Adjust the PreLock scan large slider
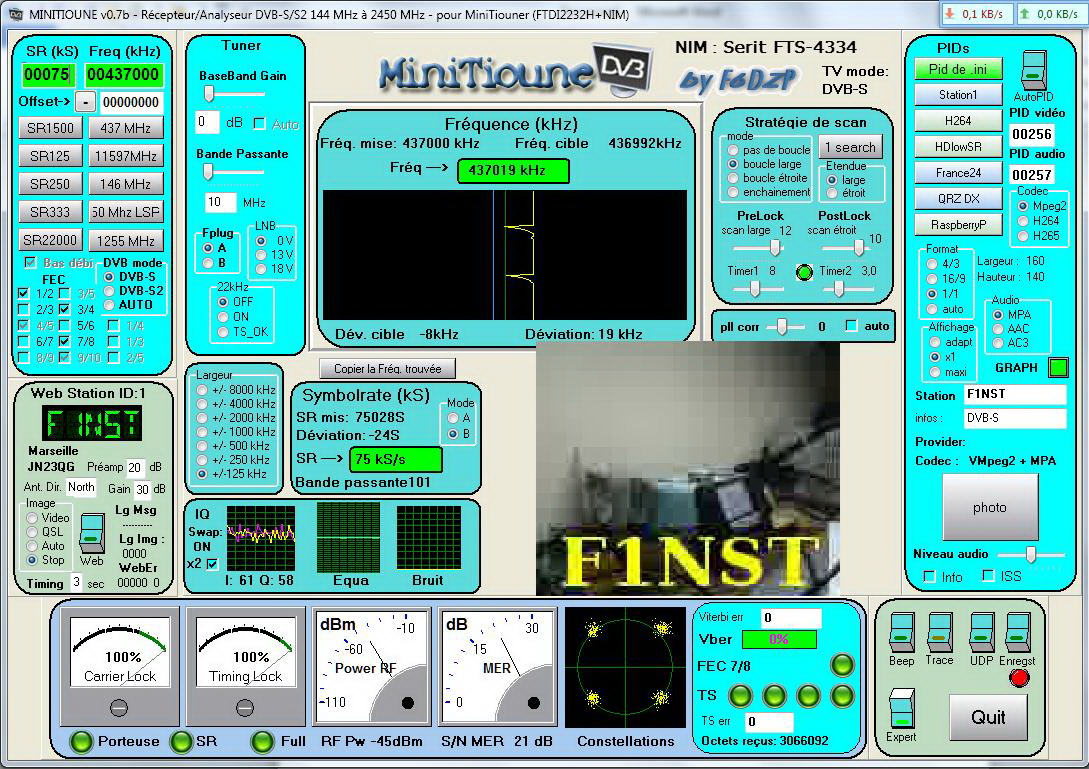The height and width of the screenshot is (769, 1089). 774,247
